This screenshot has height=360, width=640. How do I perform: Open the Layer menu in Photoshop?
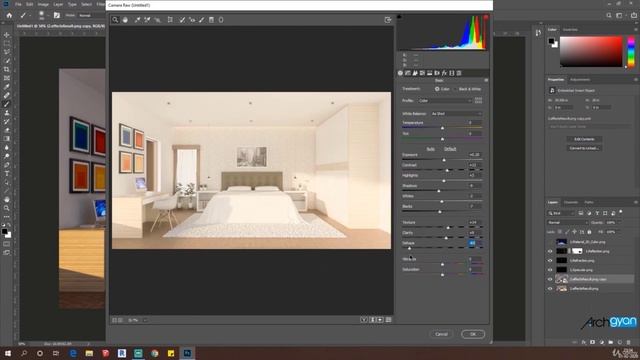pyautogui.click(x=58, y=4)
